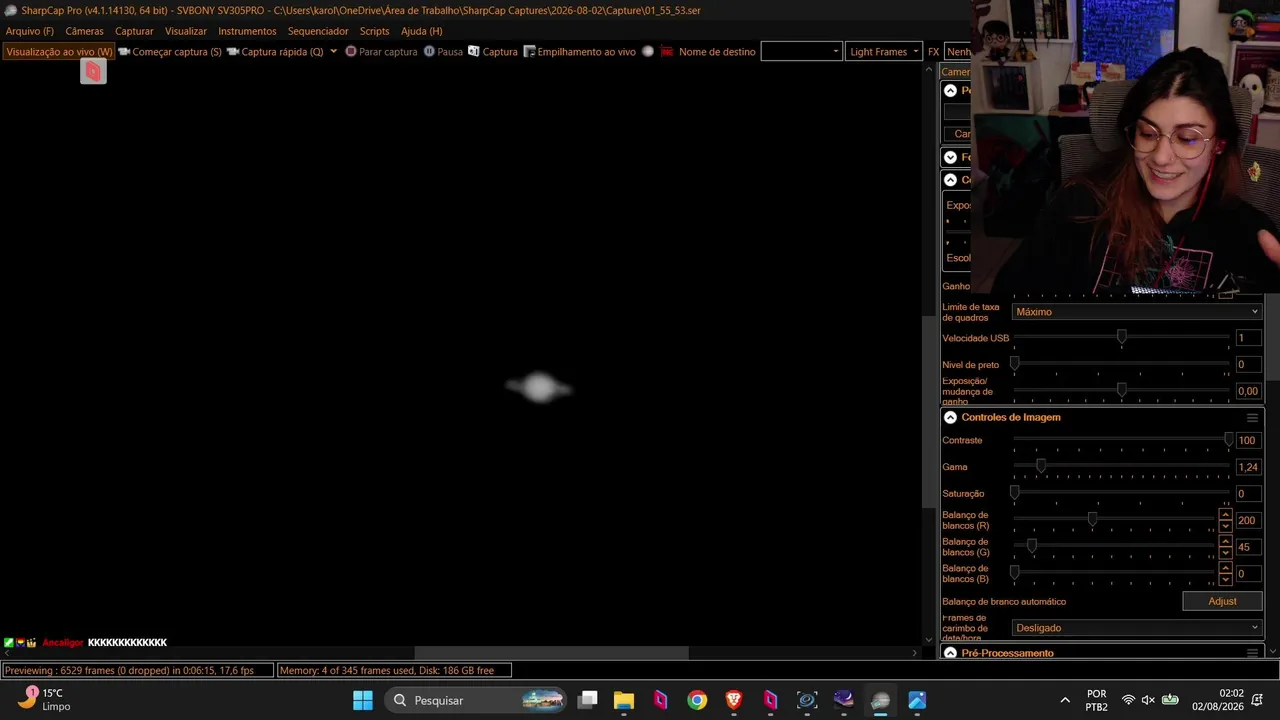Open SharpCap taskbar icon
This screenshot has width=1280, height=720.
click(880, 700)
